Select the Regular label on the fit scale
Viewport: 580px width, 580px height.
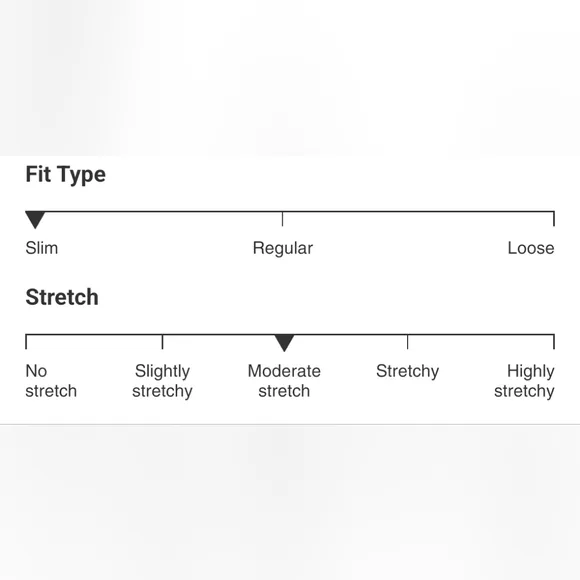point(283,248)
